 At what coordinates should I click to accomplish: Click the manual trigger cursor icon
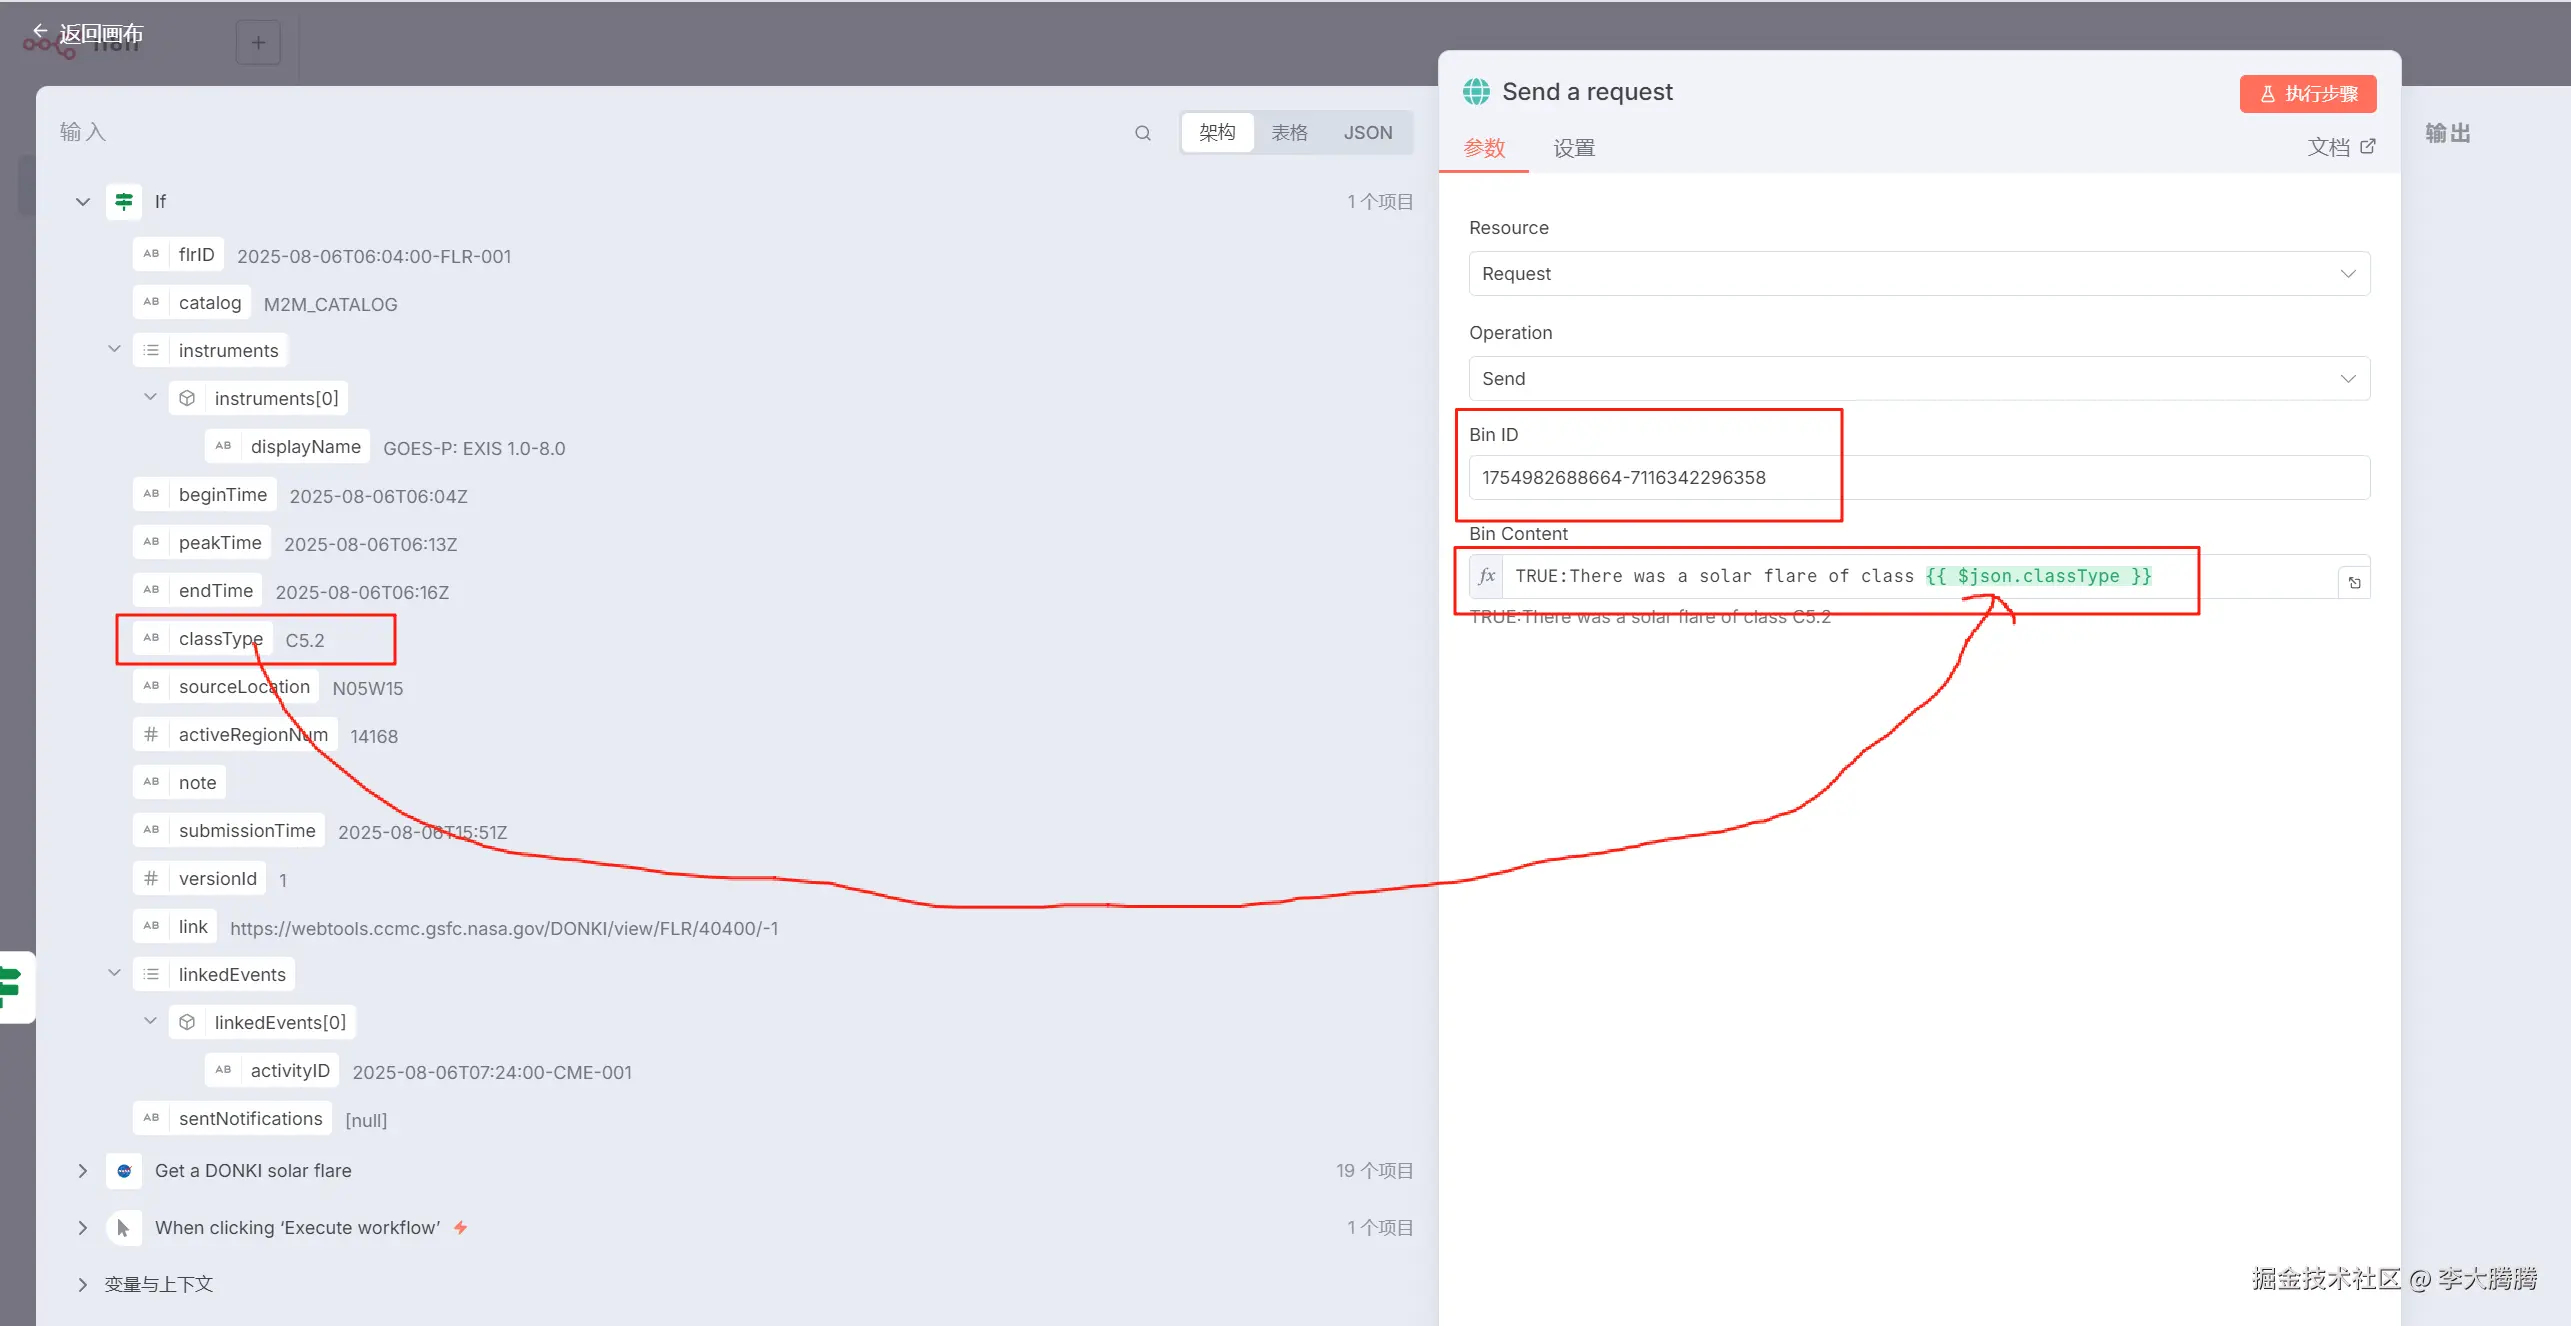pyautogui.click(x=124, y=1227)
